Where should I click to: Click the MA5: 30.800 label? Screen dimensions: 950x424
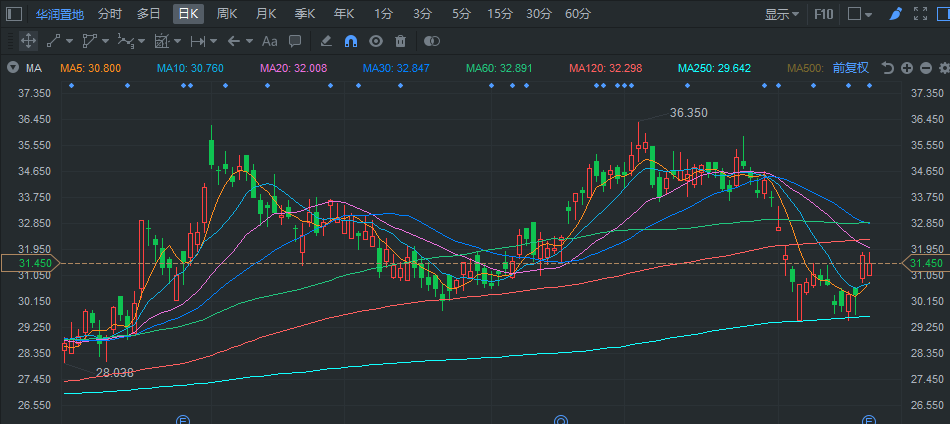(91, 68)
